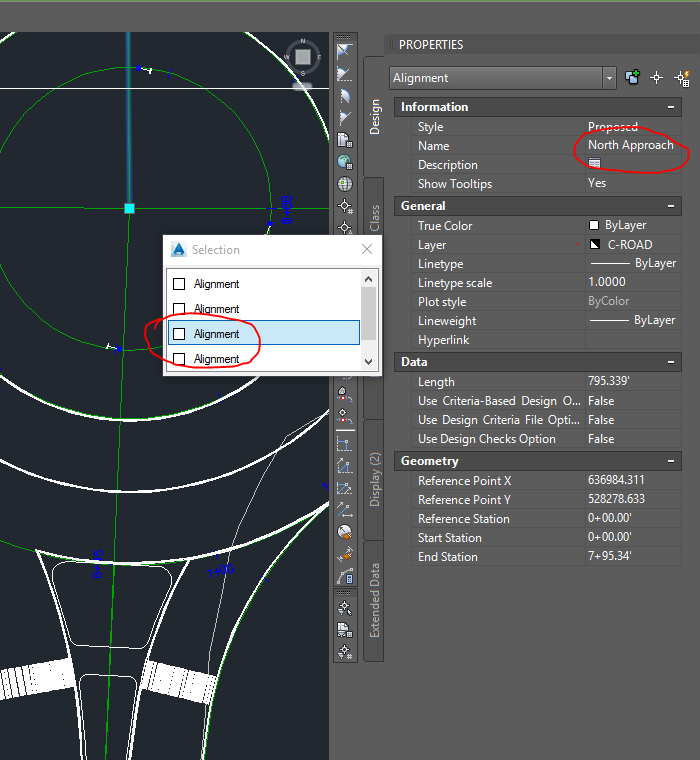Click Selection list scroll-down arrow

(368, 362)
